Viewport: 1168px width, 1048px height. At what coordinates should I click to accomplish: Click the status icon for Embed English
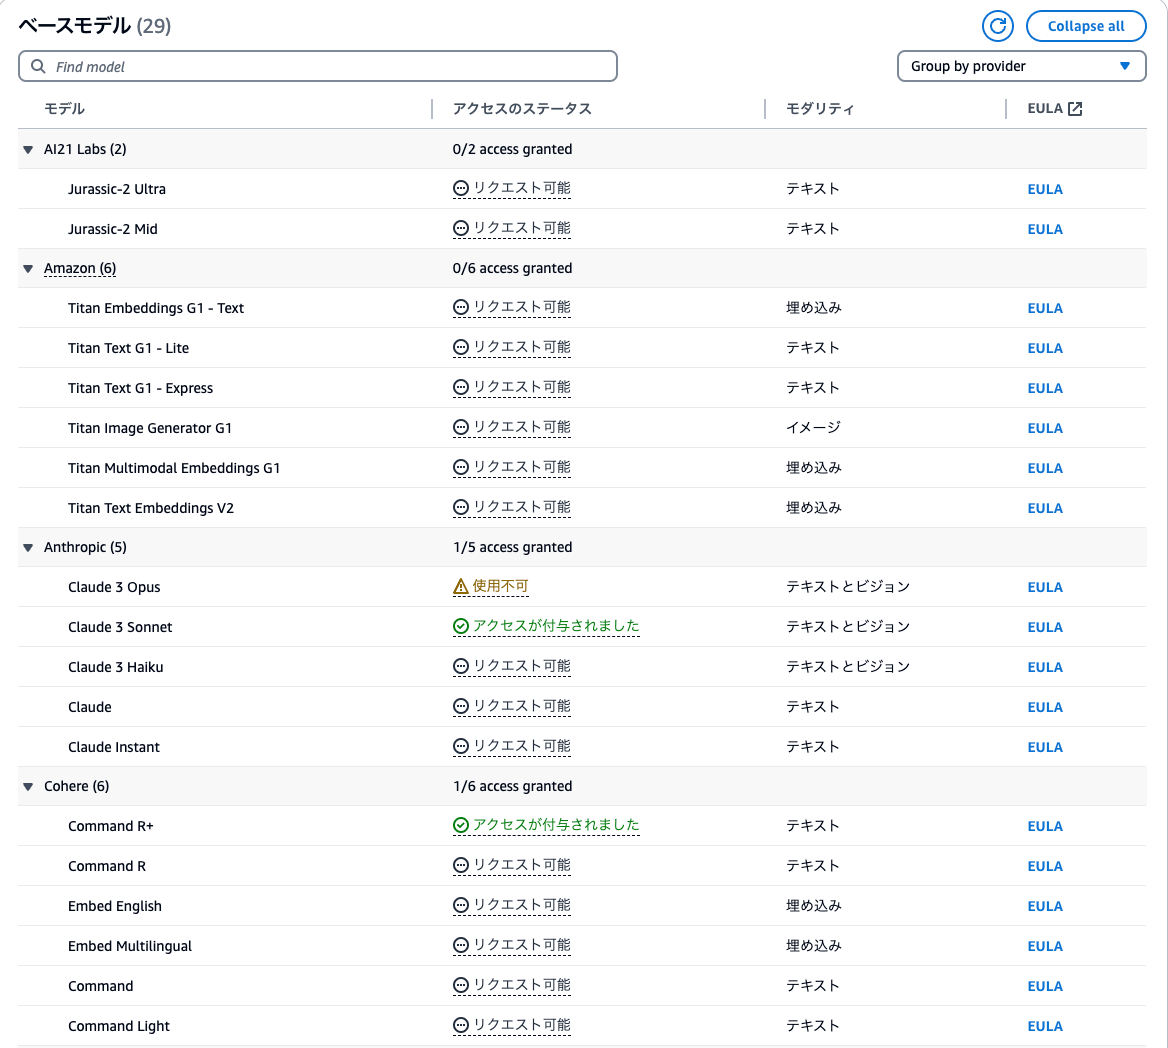pyautogui.click(x=461, y=906)
